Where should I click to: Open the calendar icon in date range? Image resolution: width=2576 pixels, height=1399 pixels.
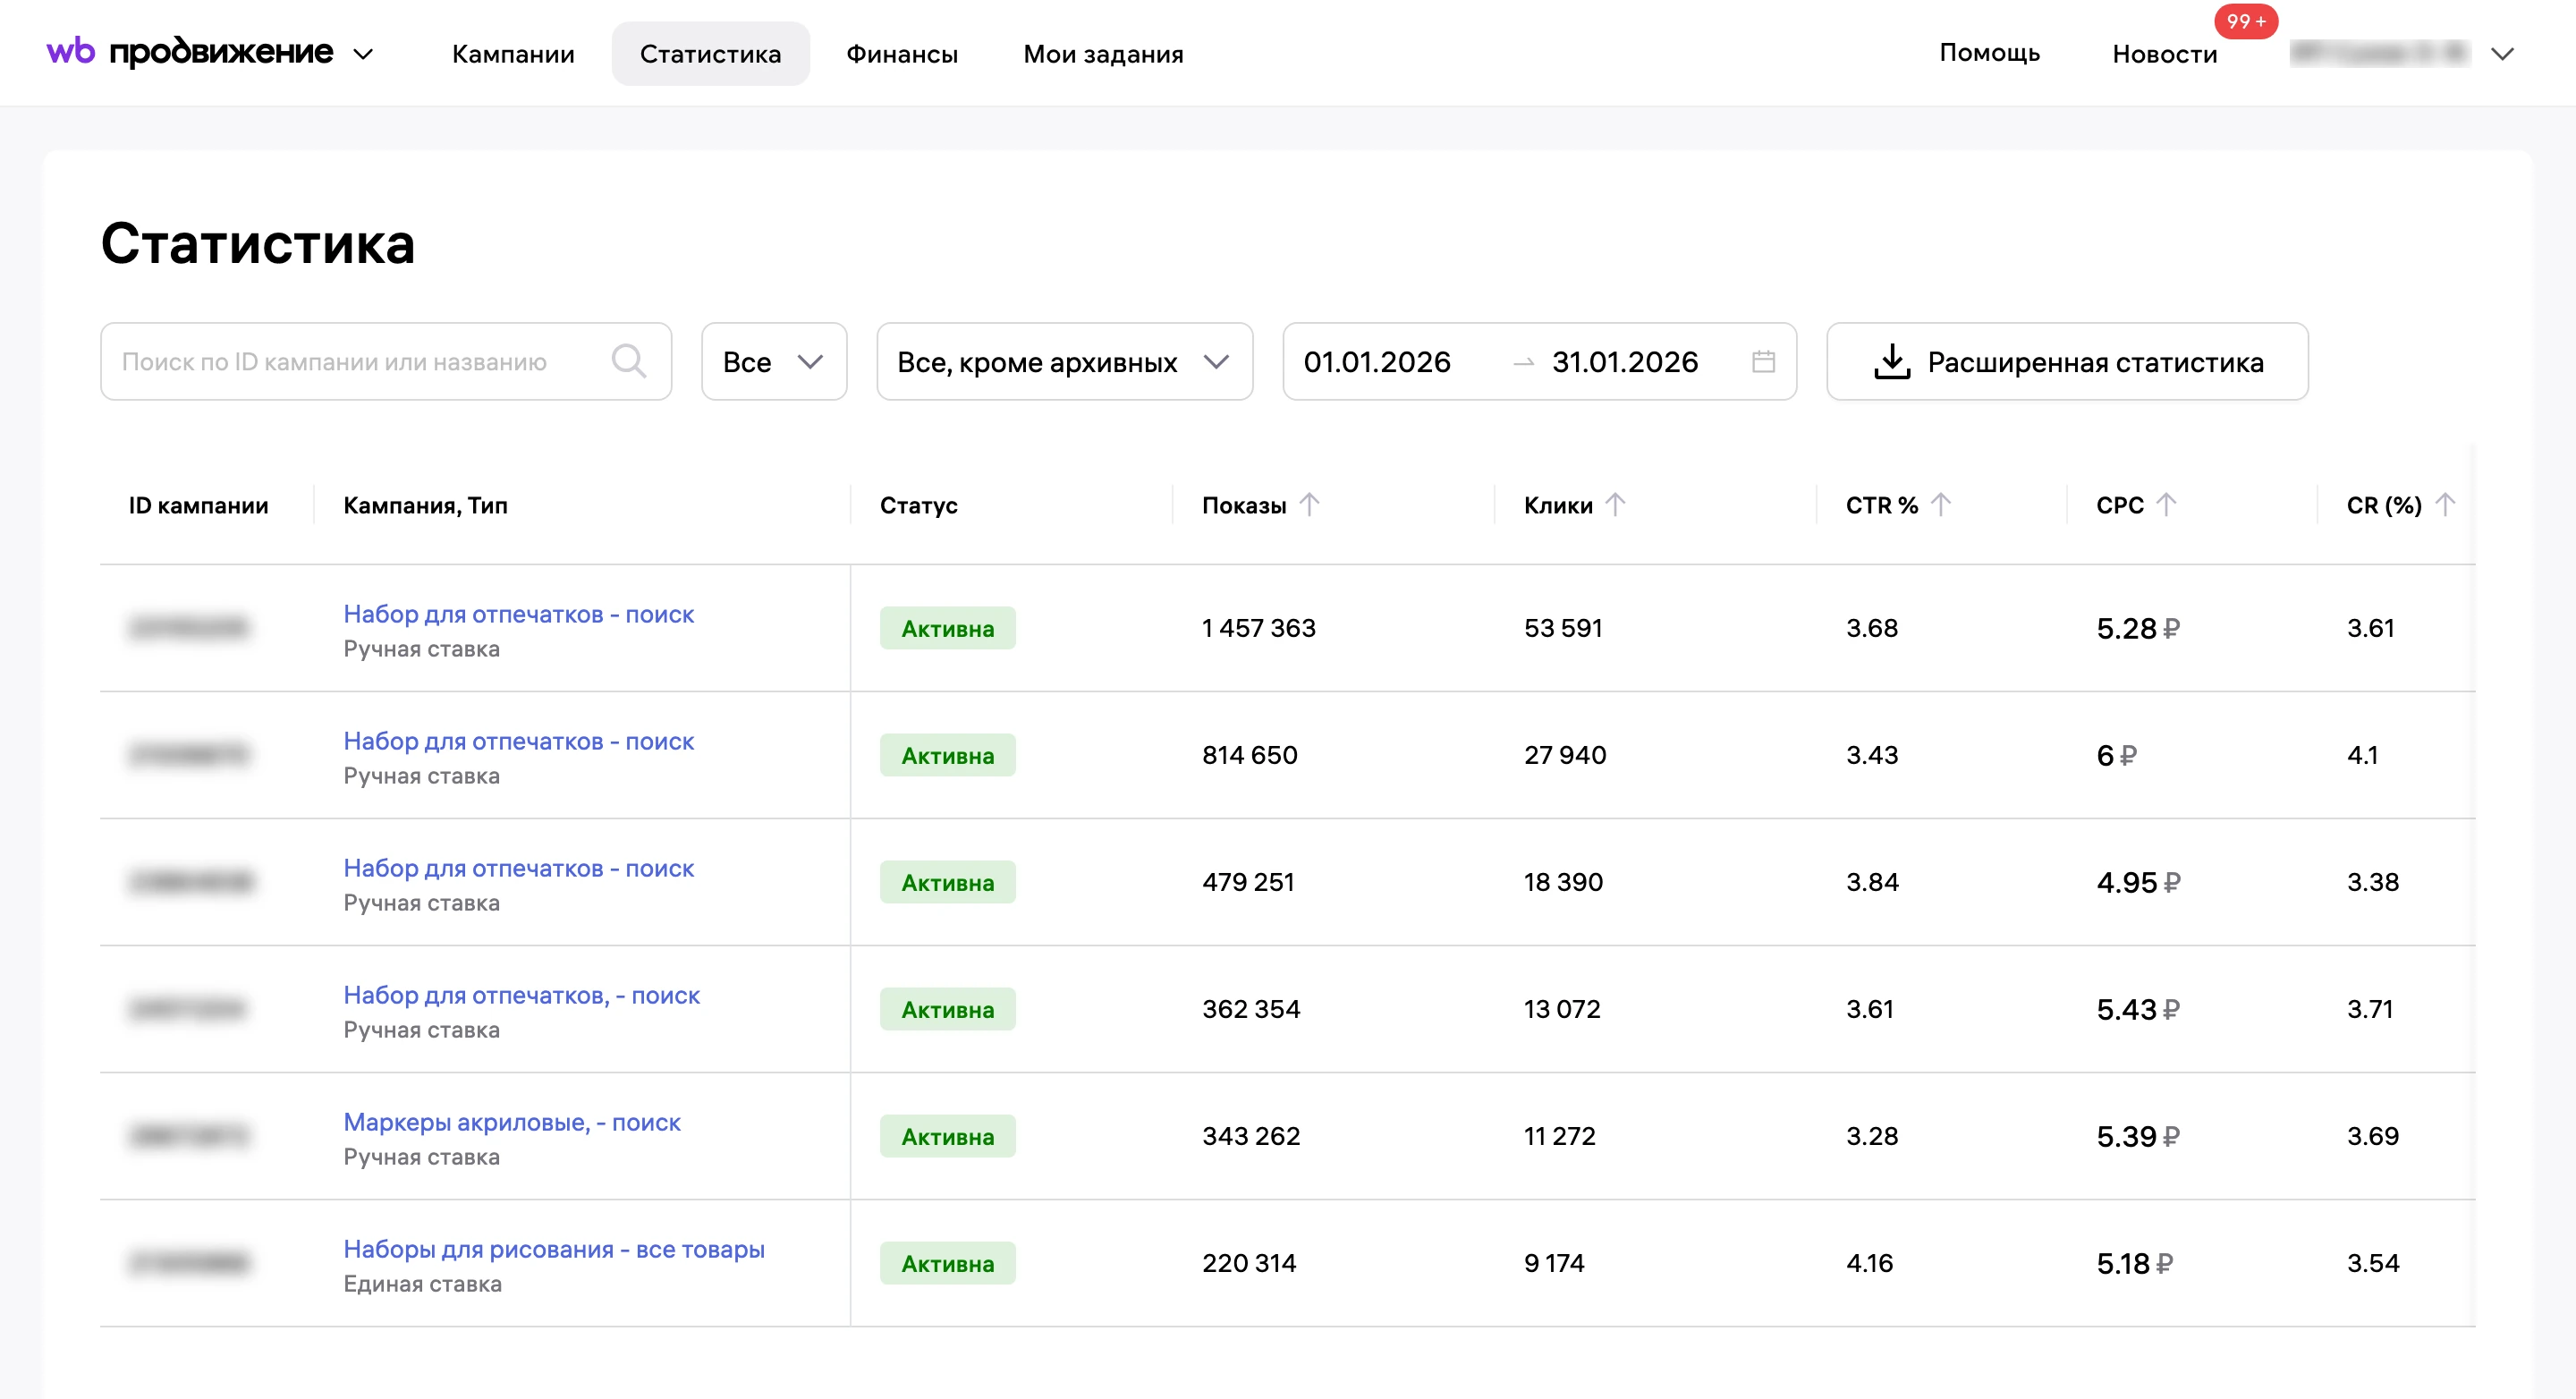[1763, 361]
